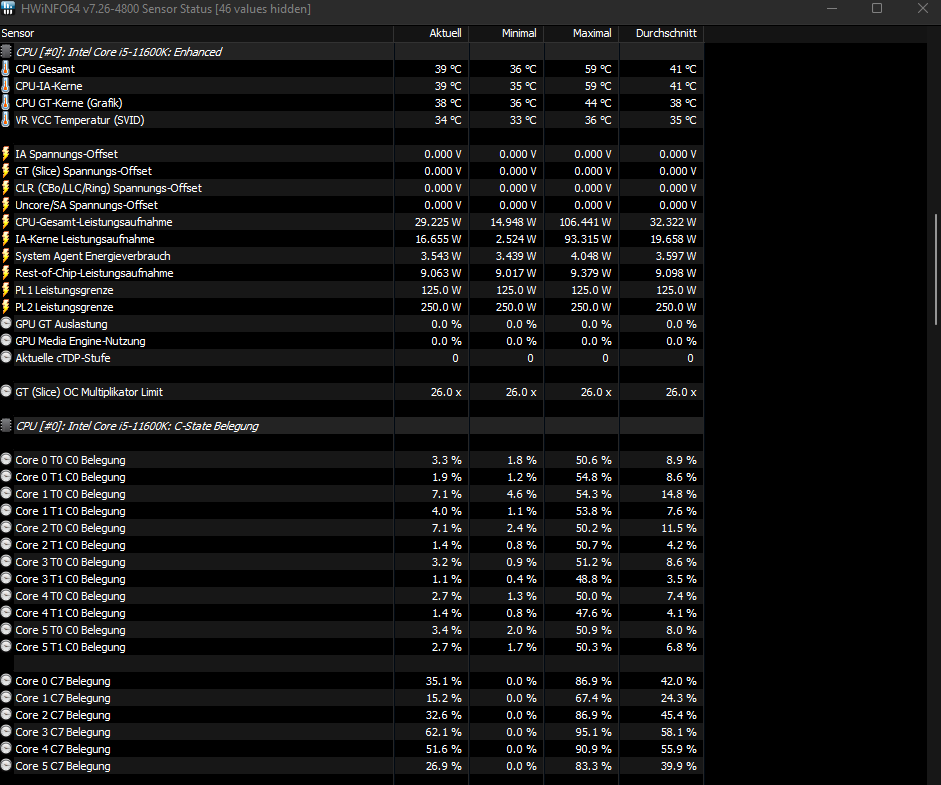
Task: Select 'Core 1 T0 C0 Belegung' row label
Action: 70,494
